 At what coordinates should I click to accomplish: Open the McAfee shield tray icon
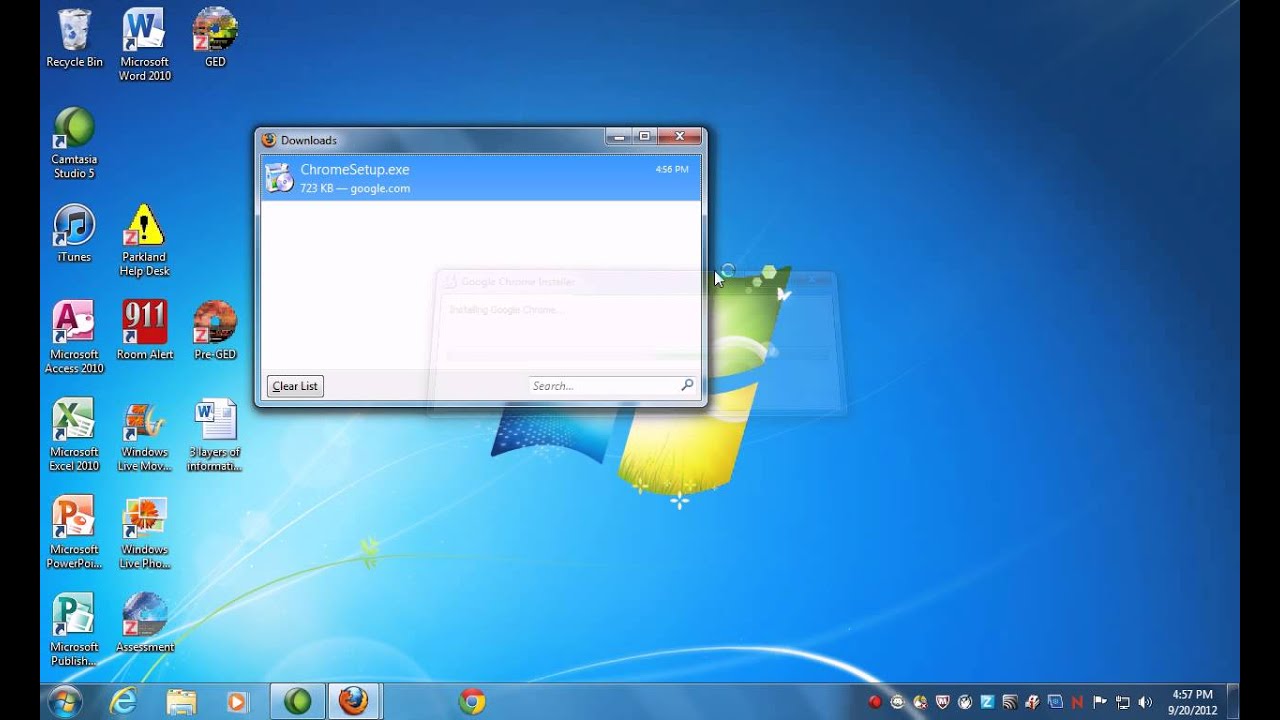click(942, 702)
